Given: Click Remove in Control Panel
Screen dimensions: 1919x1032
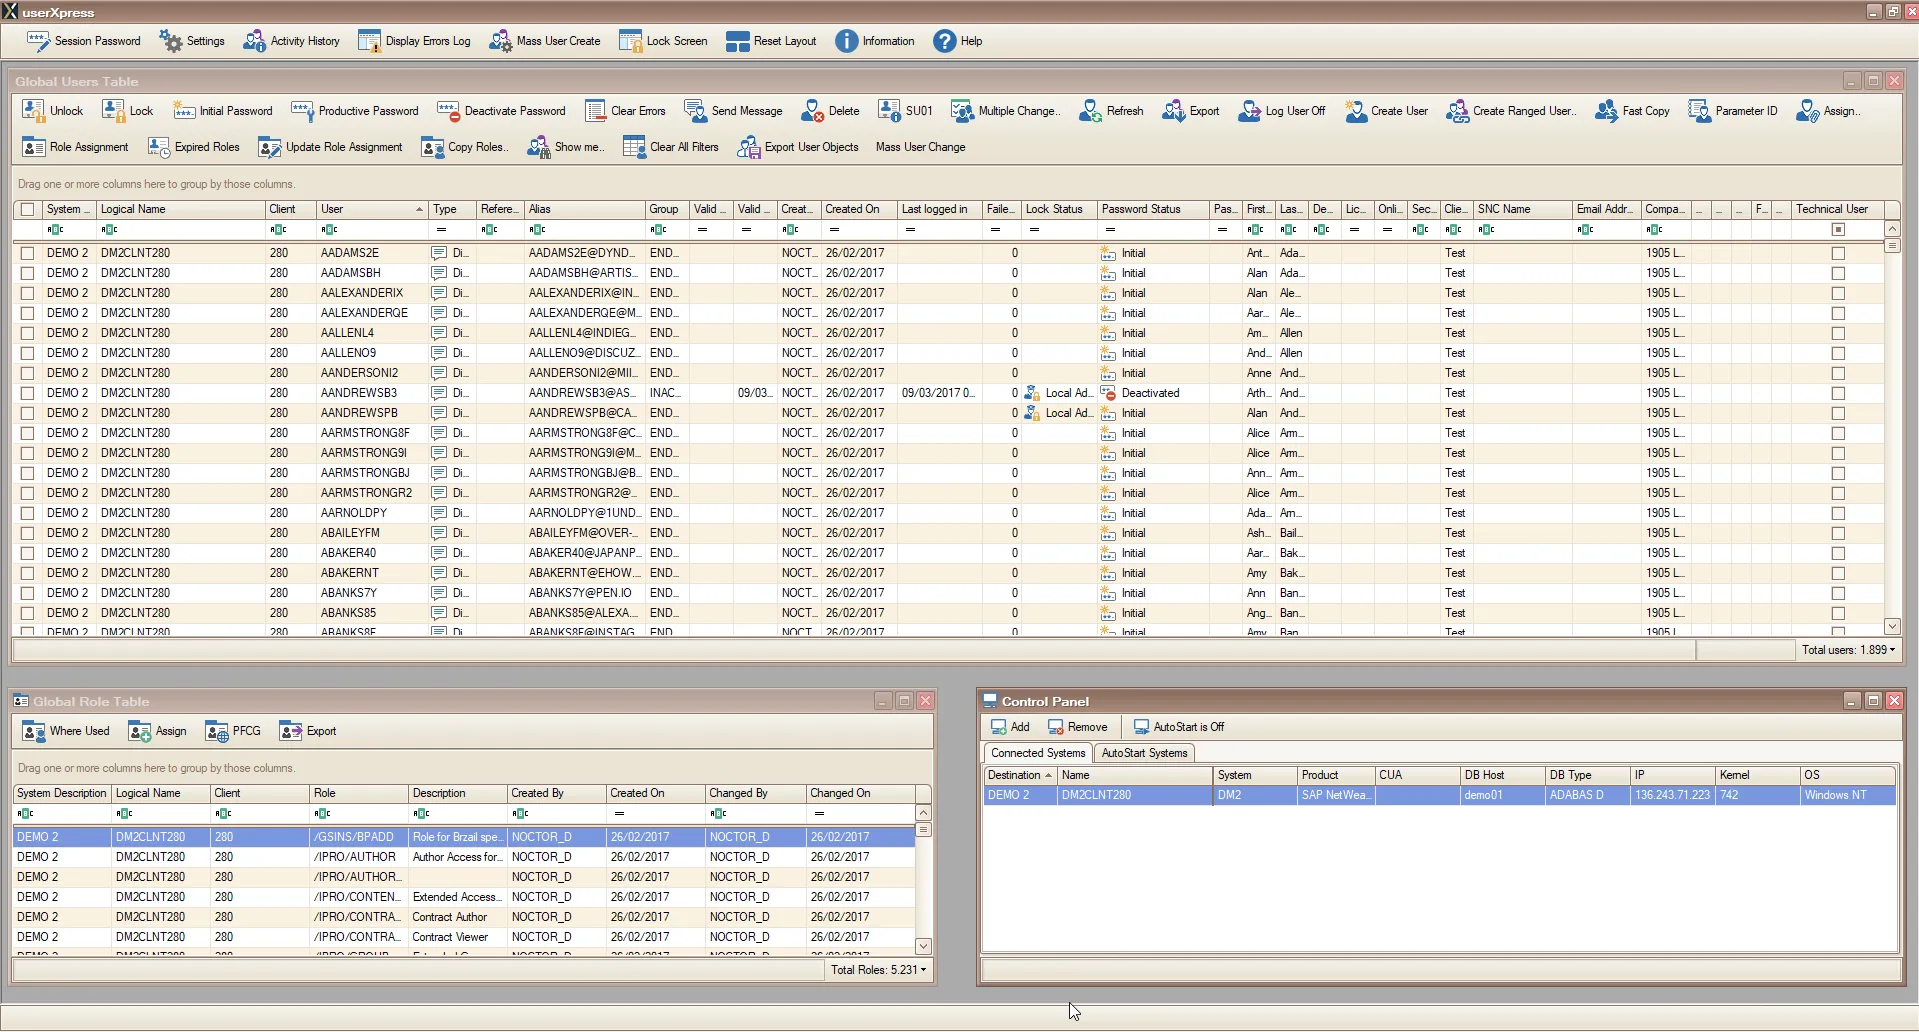Looking at the screenshot, I should pos(1077,727).
